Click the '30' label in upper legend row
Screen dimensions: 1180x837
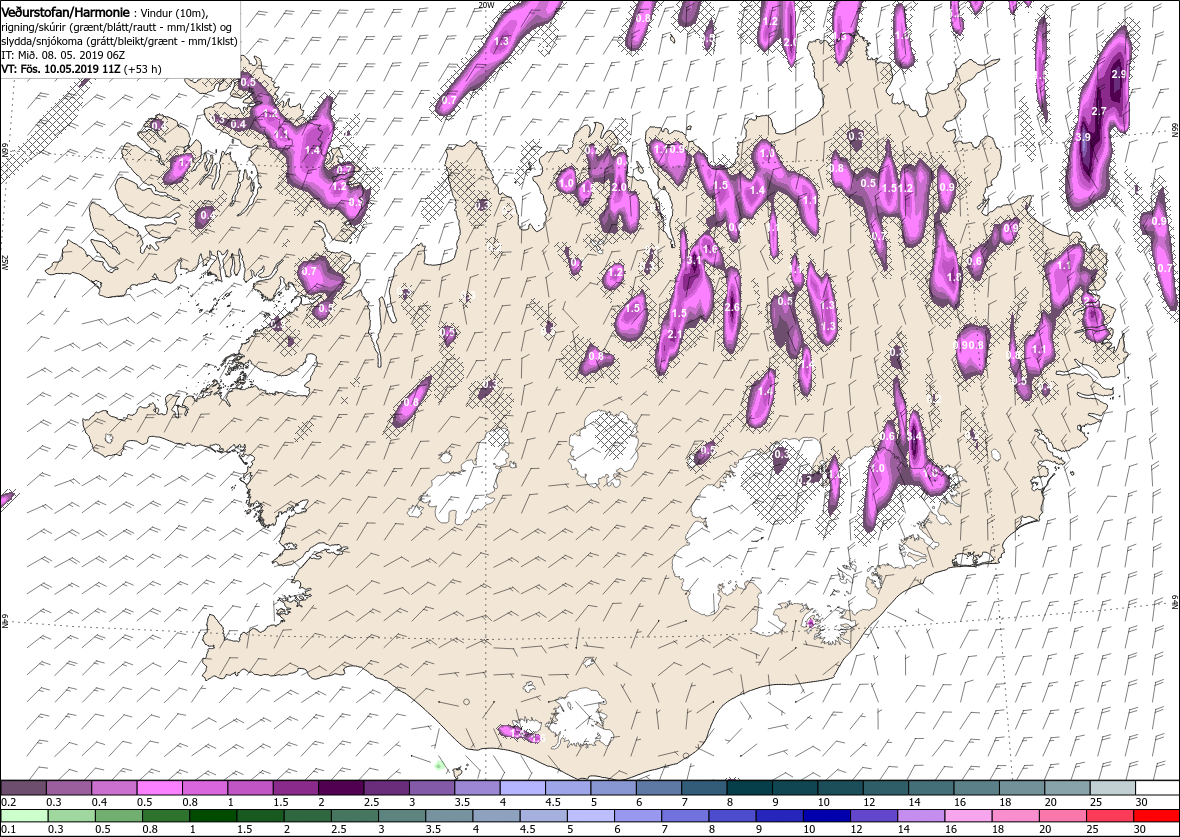pos(1142,802)
